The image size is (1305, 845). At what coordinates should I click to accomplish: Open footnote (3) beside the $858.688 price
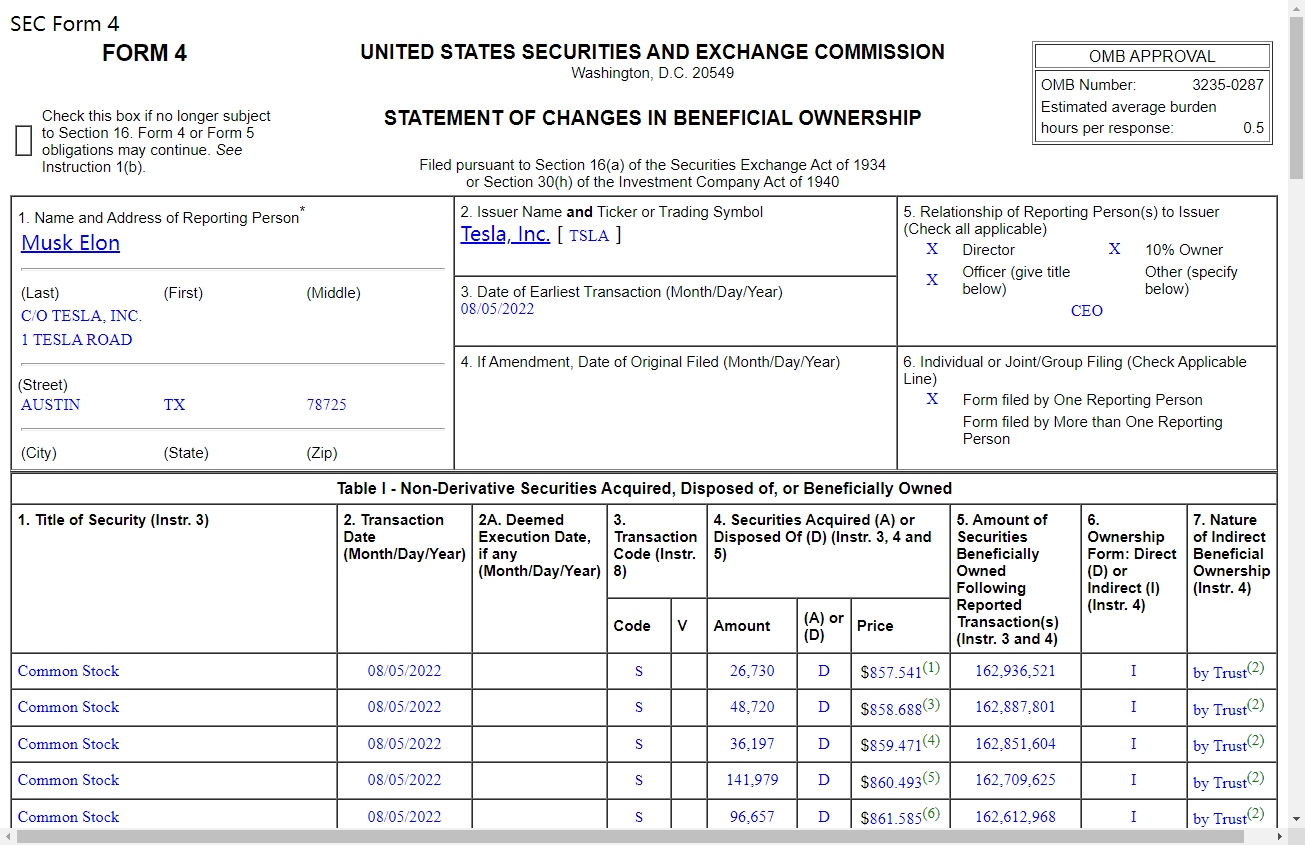(931, 704)
